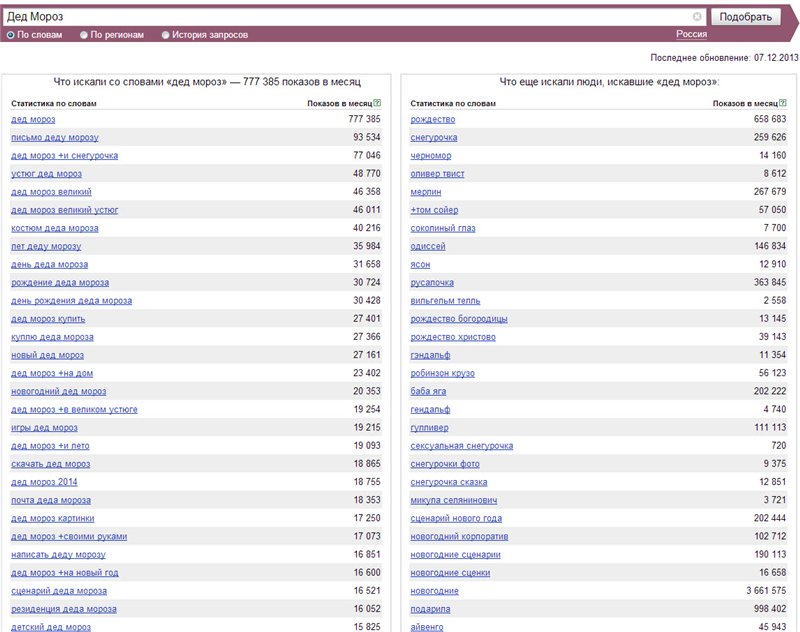Open the 'костюм деда мороза' query link

click(x=55, y=228)
